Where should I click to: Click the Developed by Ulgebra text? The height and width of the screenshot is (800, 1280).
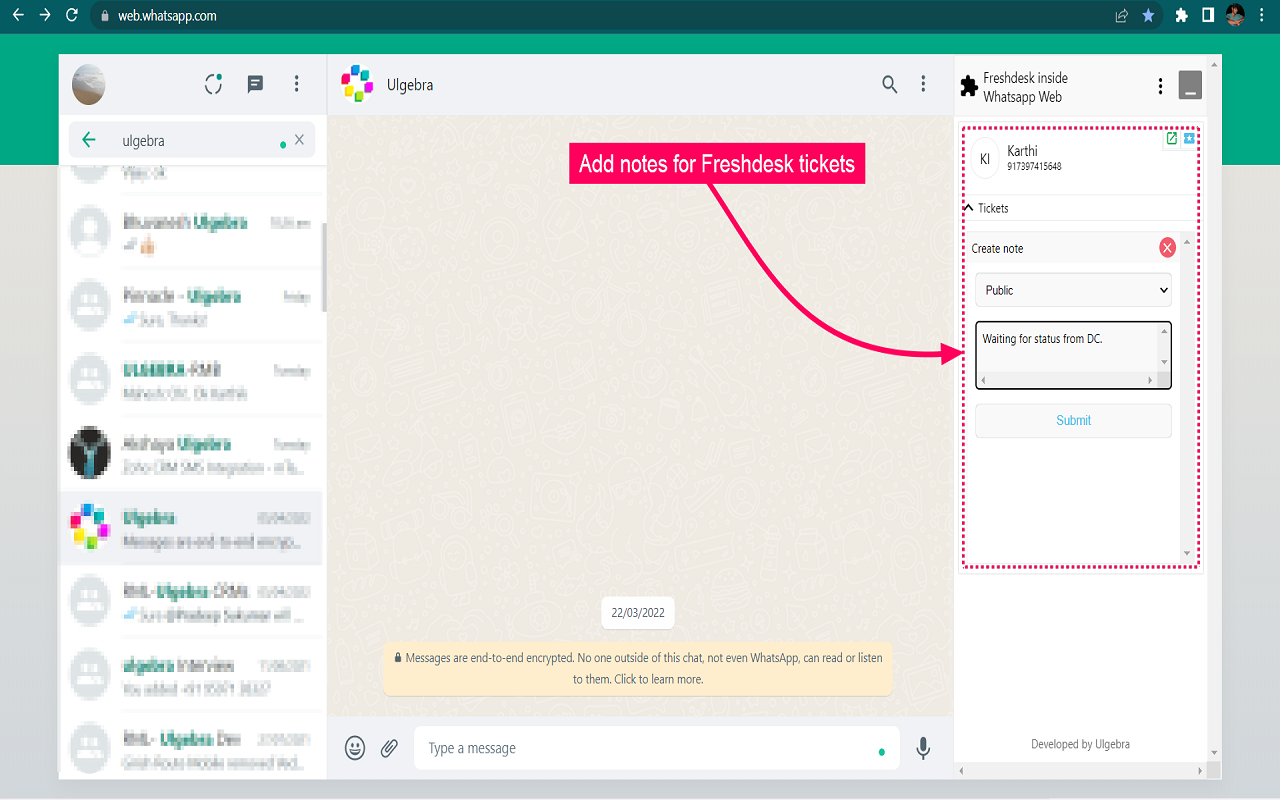[x=1080, y=744]
